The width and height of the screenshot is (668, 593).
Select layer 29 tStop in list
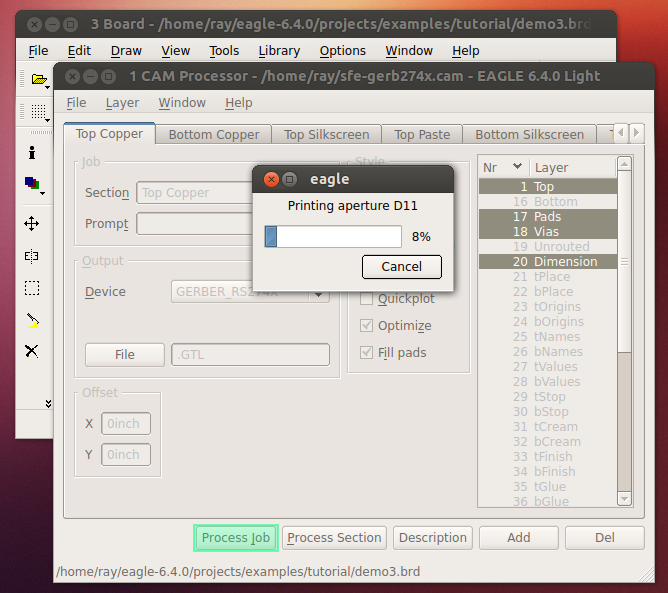548,397
